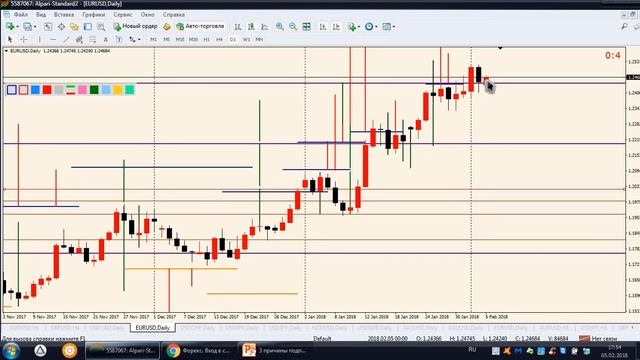Launch MetaEditor from the toolbar
This screenshot has width=640, height=360.
click(167, 27)
